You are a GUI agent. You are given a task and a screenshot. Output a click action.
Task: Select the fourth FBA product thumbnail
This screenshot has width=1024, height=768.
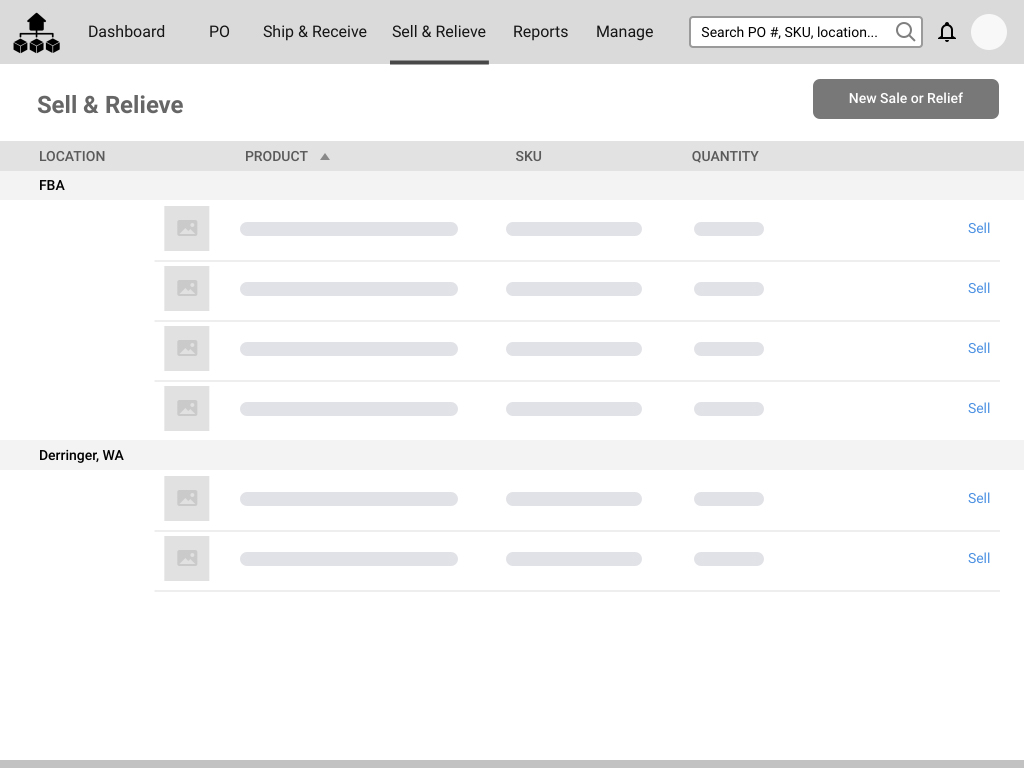[187, 408]
